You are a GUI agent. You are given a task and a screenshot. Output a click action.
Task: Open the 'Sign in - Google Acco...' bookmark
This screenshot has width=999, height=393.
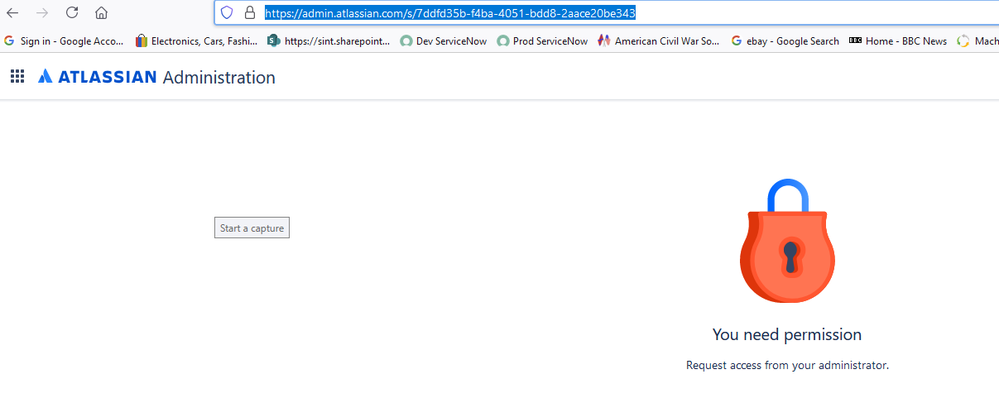pos(64,41)
